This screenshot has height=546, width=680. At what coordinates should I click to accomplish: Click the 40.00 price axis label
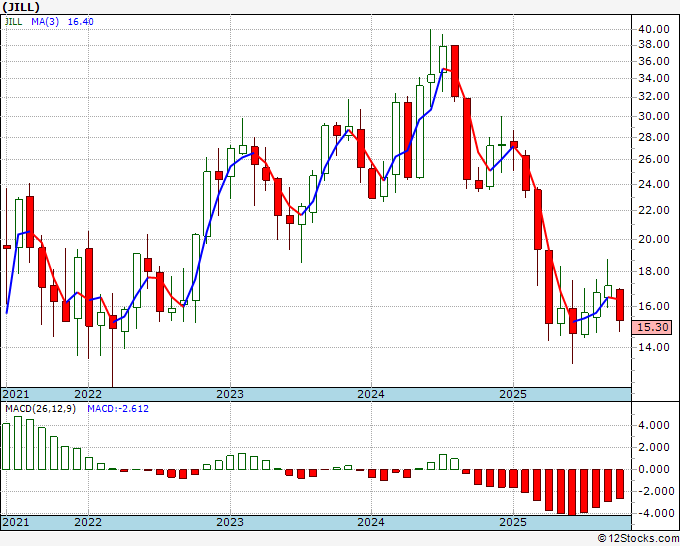654,29
